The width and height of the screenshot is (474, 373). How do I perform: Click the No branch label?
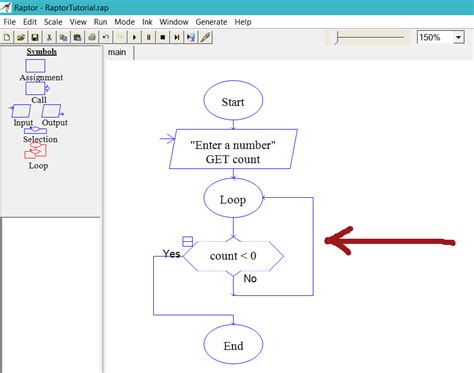point(250,279)
